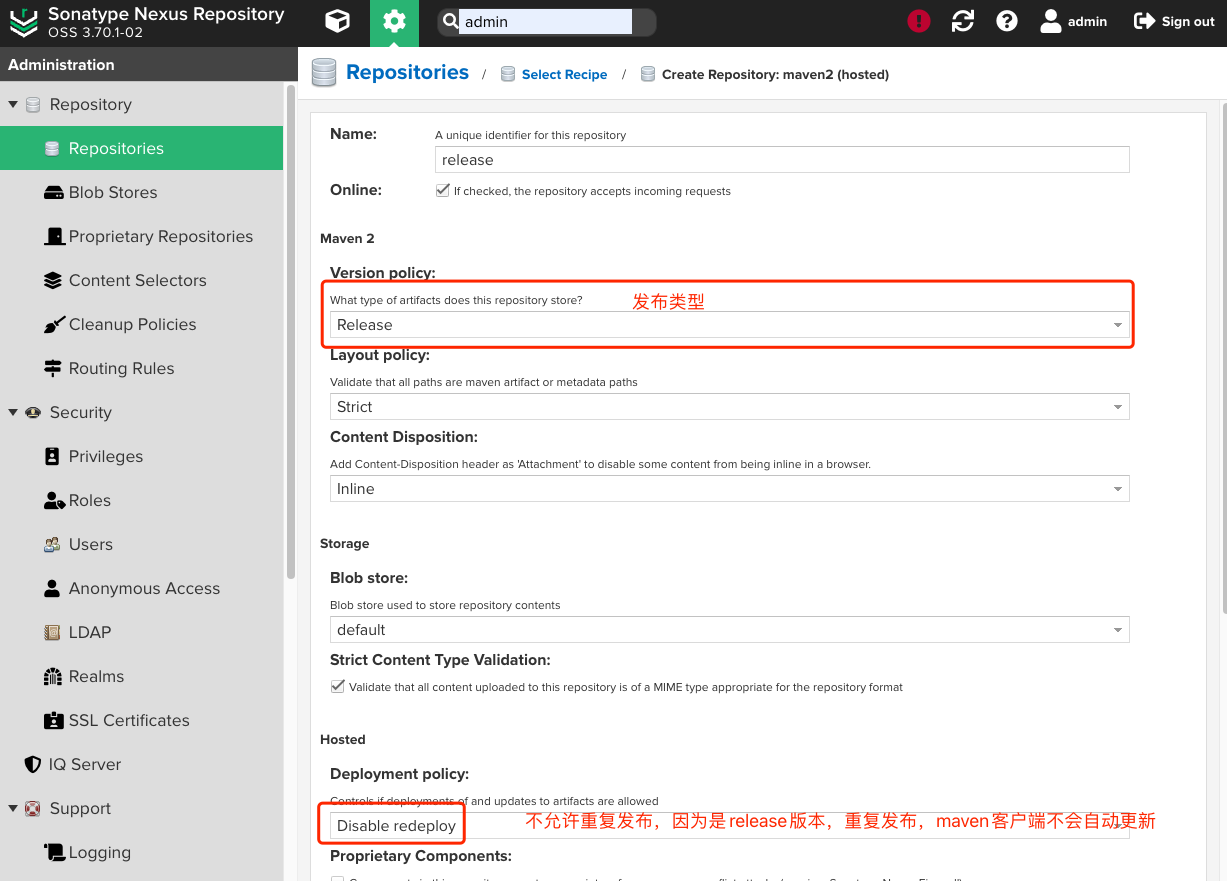Viewport: 1227px width, 881px height.
Task: Click the Browse cube icon in header
Action: (338, 22)
